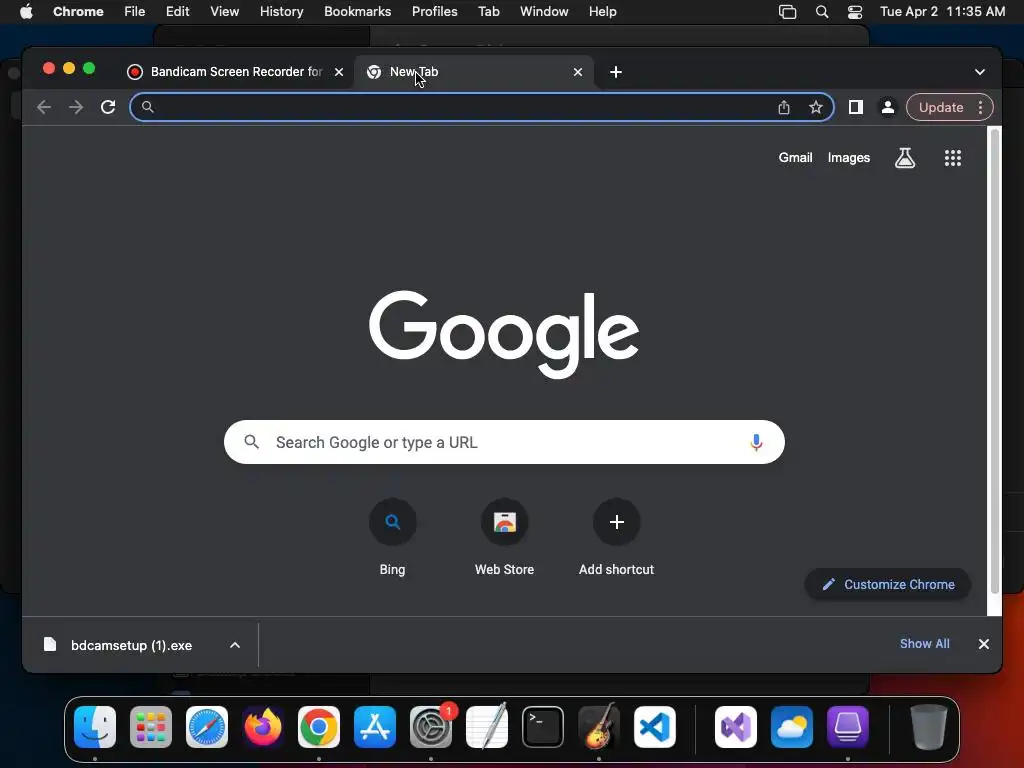Open GarageBand from the Dock

click(x=599, y=727)
